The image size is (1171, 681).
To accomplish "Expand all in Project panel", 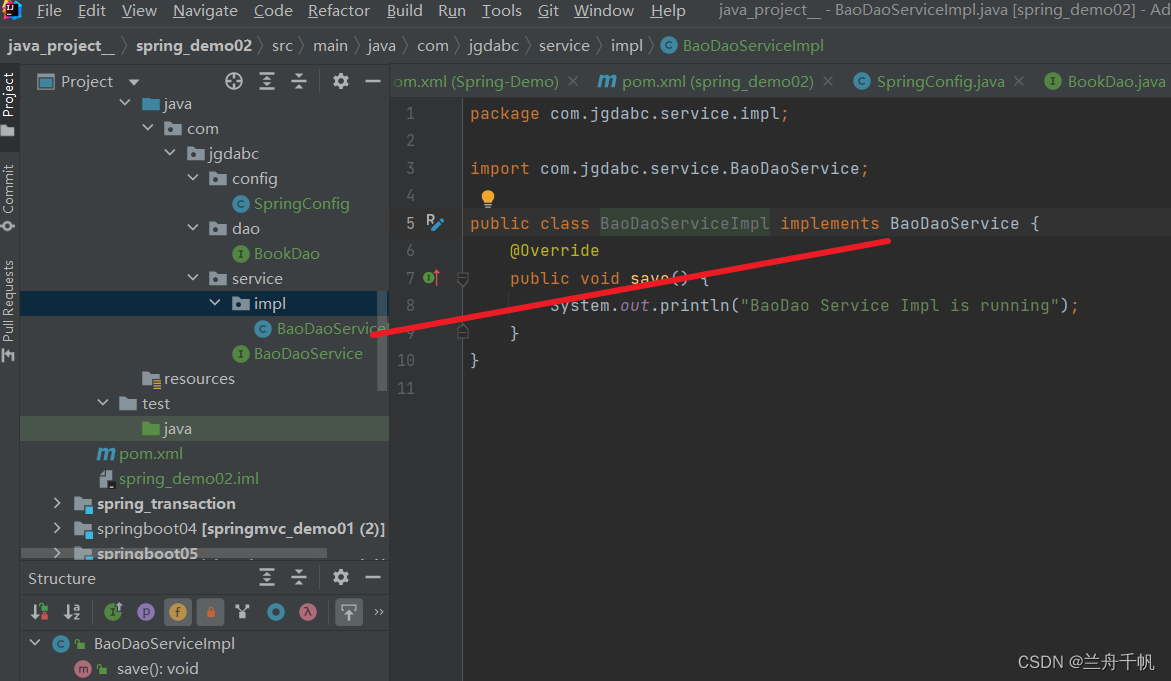I will 267,81.
